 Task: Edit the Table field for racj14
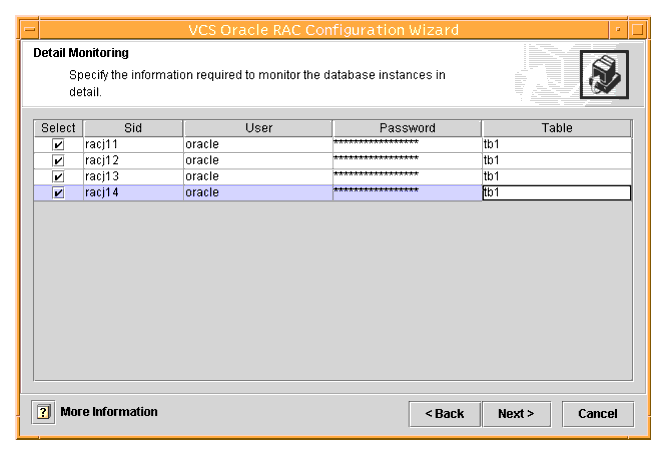pyautogui.click(x=556, y=193)
